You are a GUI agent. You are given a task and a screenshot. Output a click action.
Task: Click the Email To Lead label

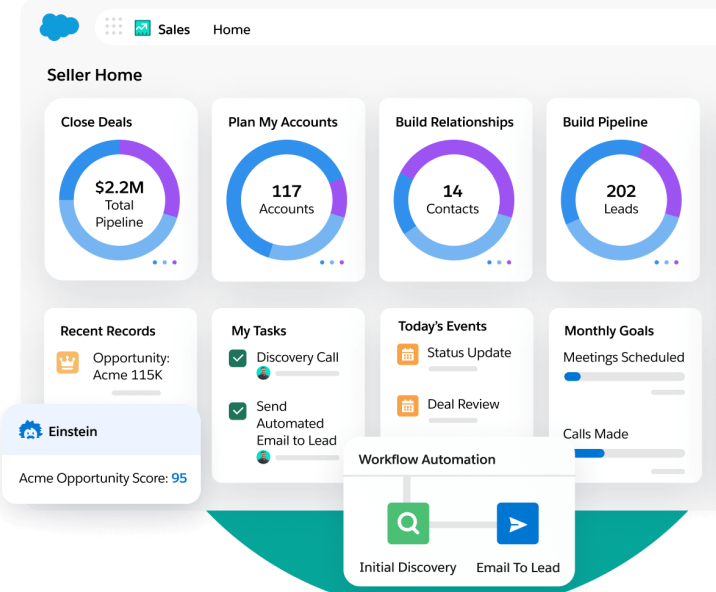coord(518,567)
